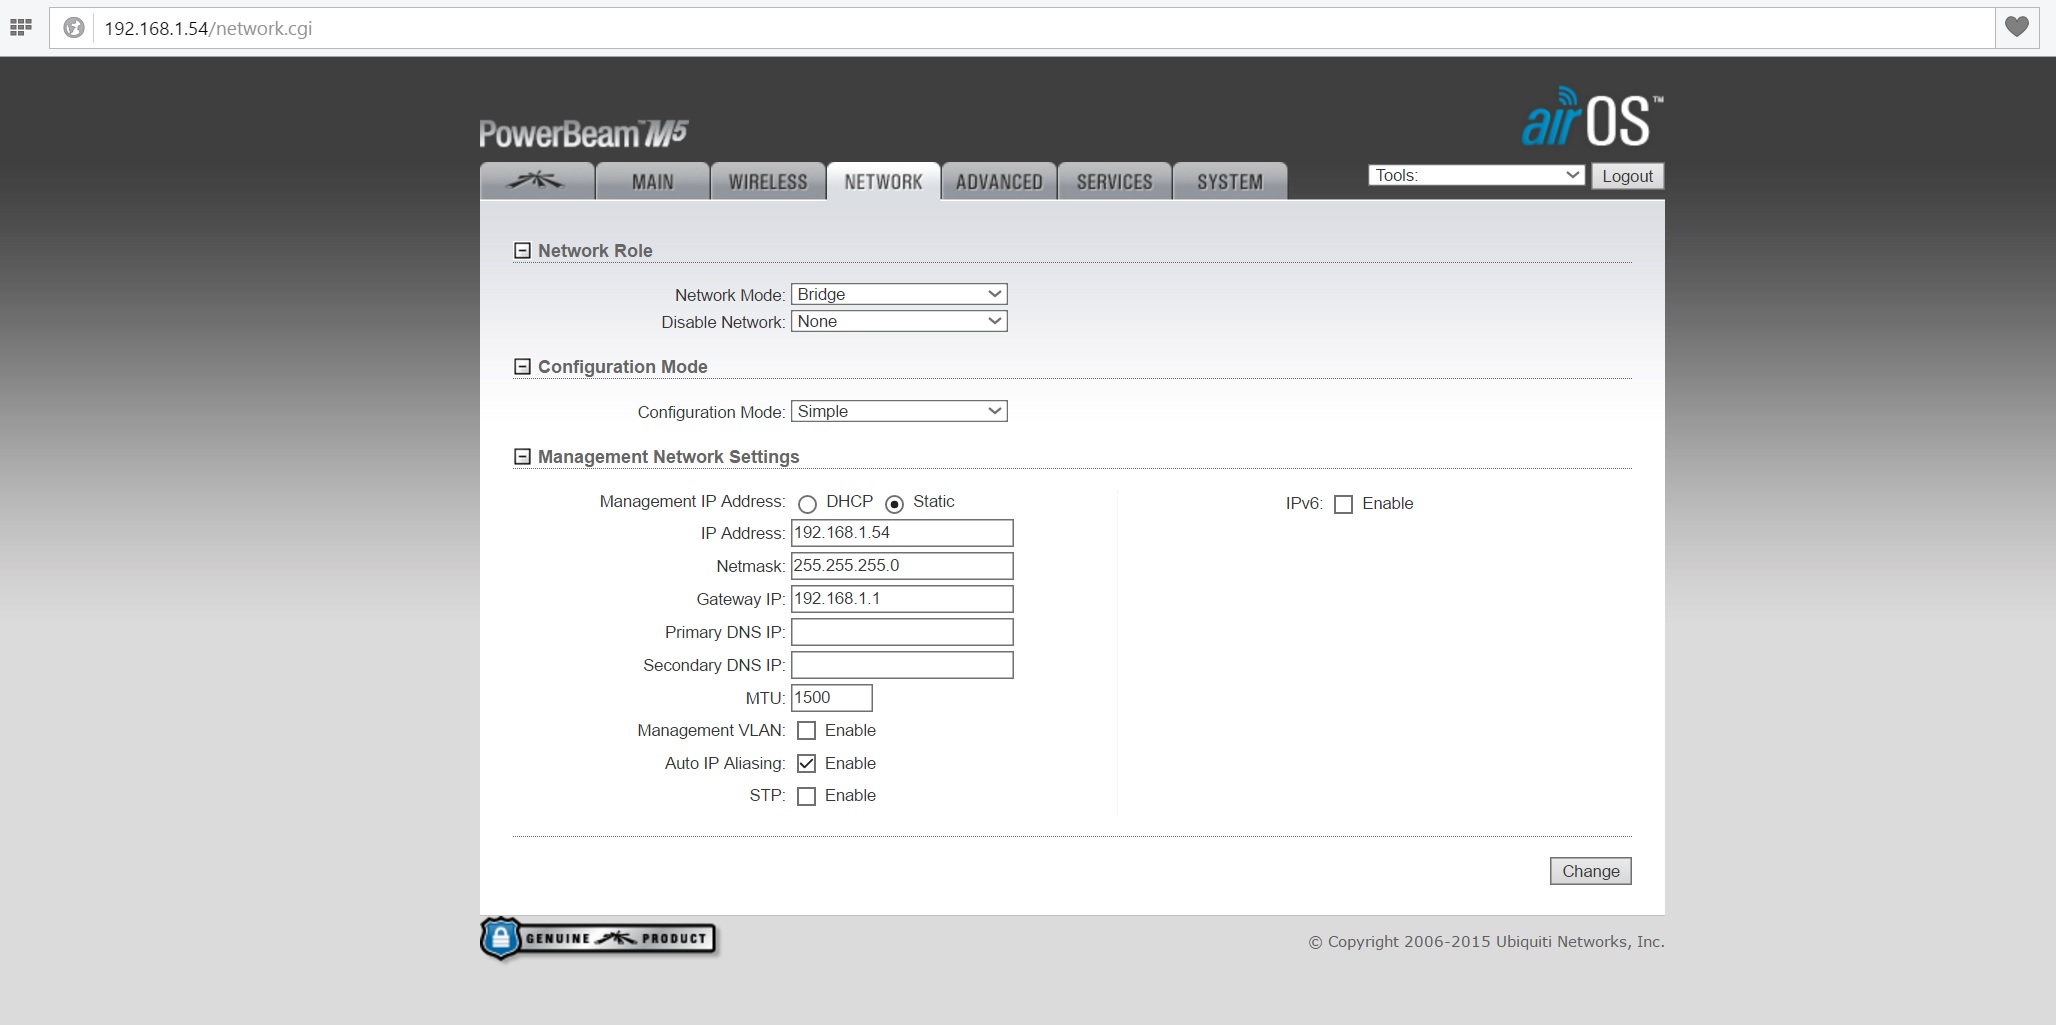
Task: Click the IP Address field
Action: tap(902, 533)
